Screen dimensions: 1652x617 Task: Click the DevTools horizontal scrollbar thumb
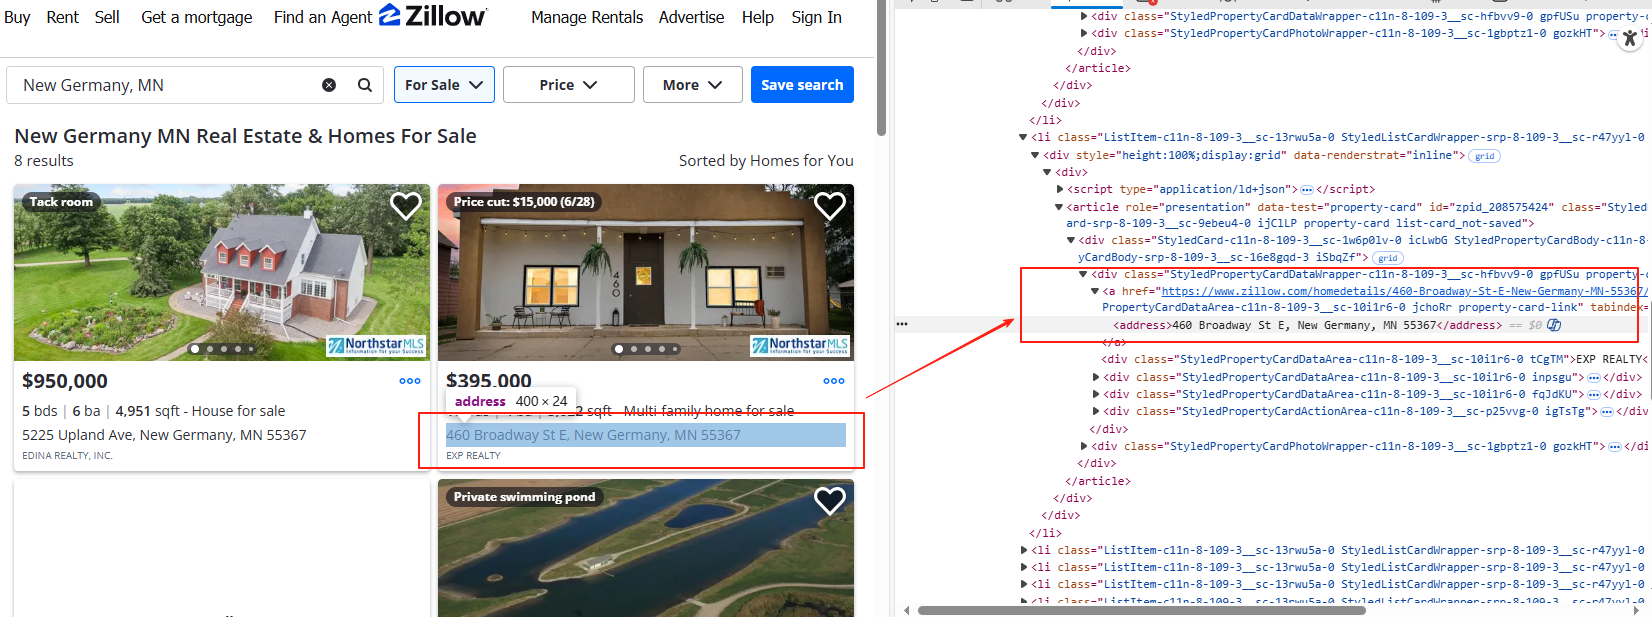(1141, 610)
